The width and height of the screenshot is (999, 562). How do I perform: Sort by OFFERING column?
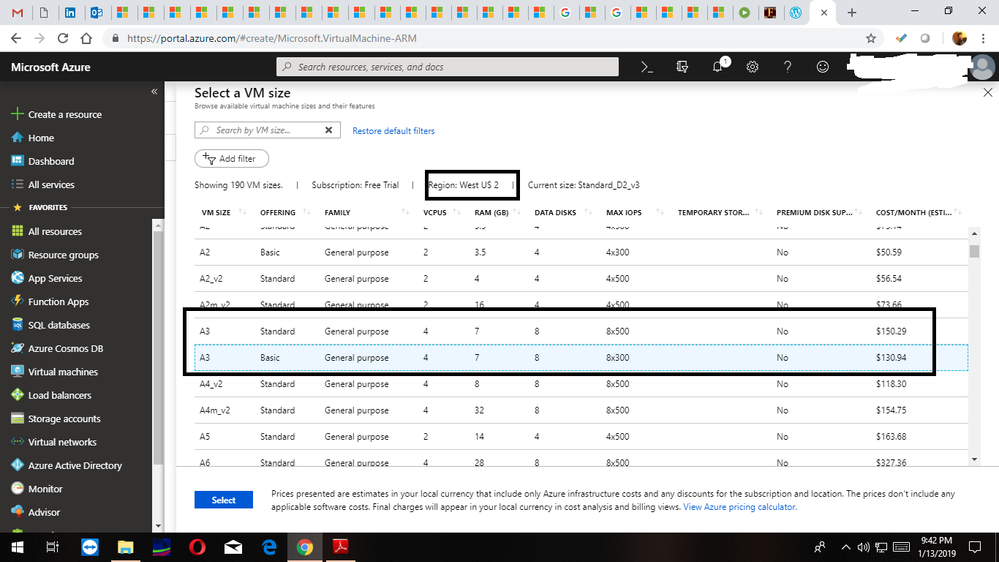tap(278, 212)
